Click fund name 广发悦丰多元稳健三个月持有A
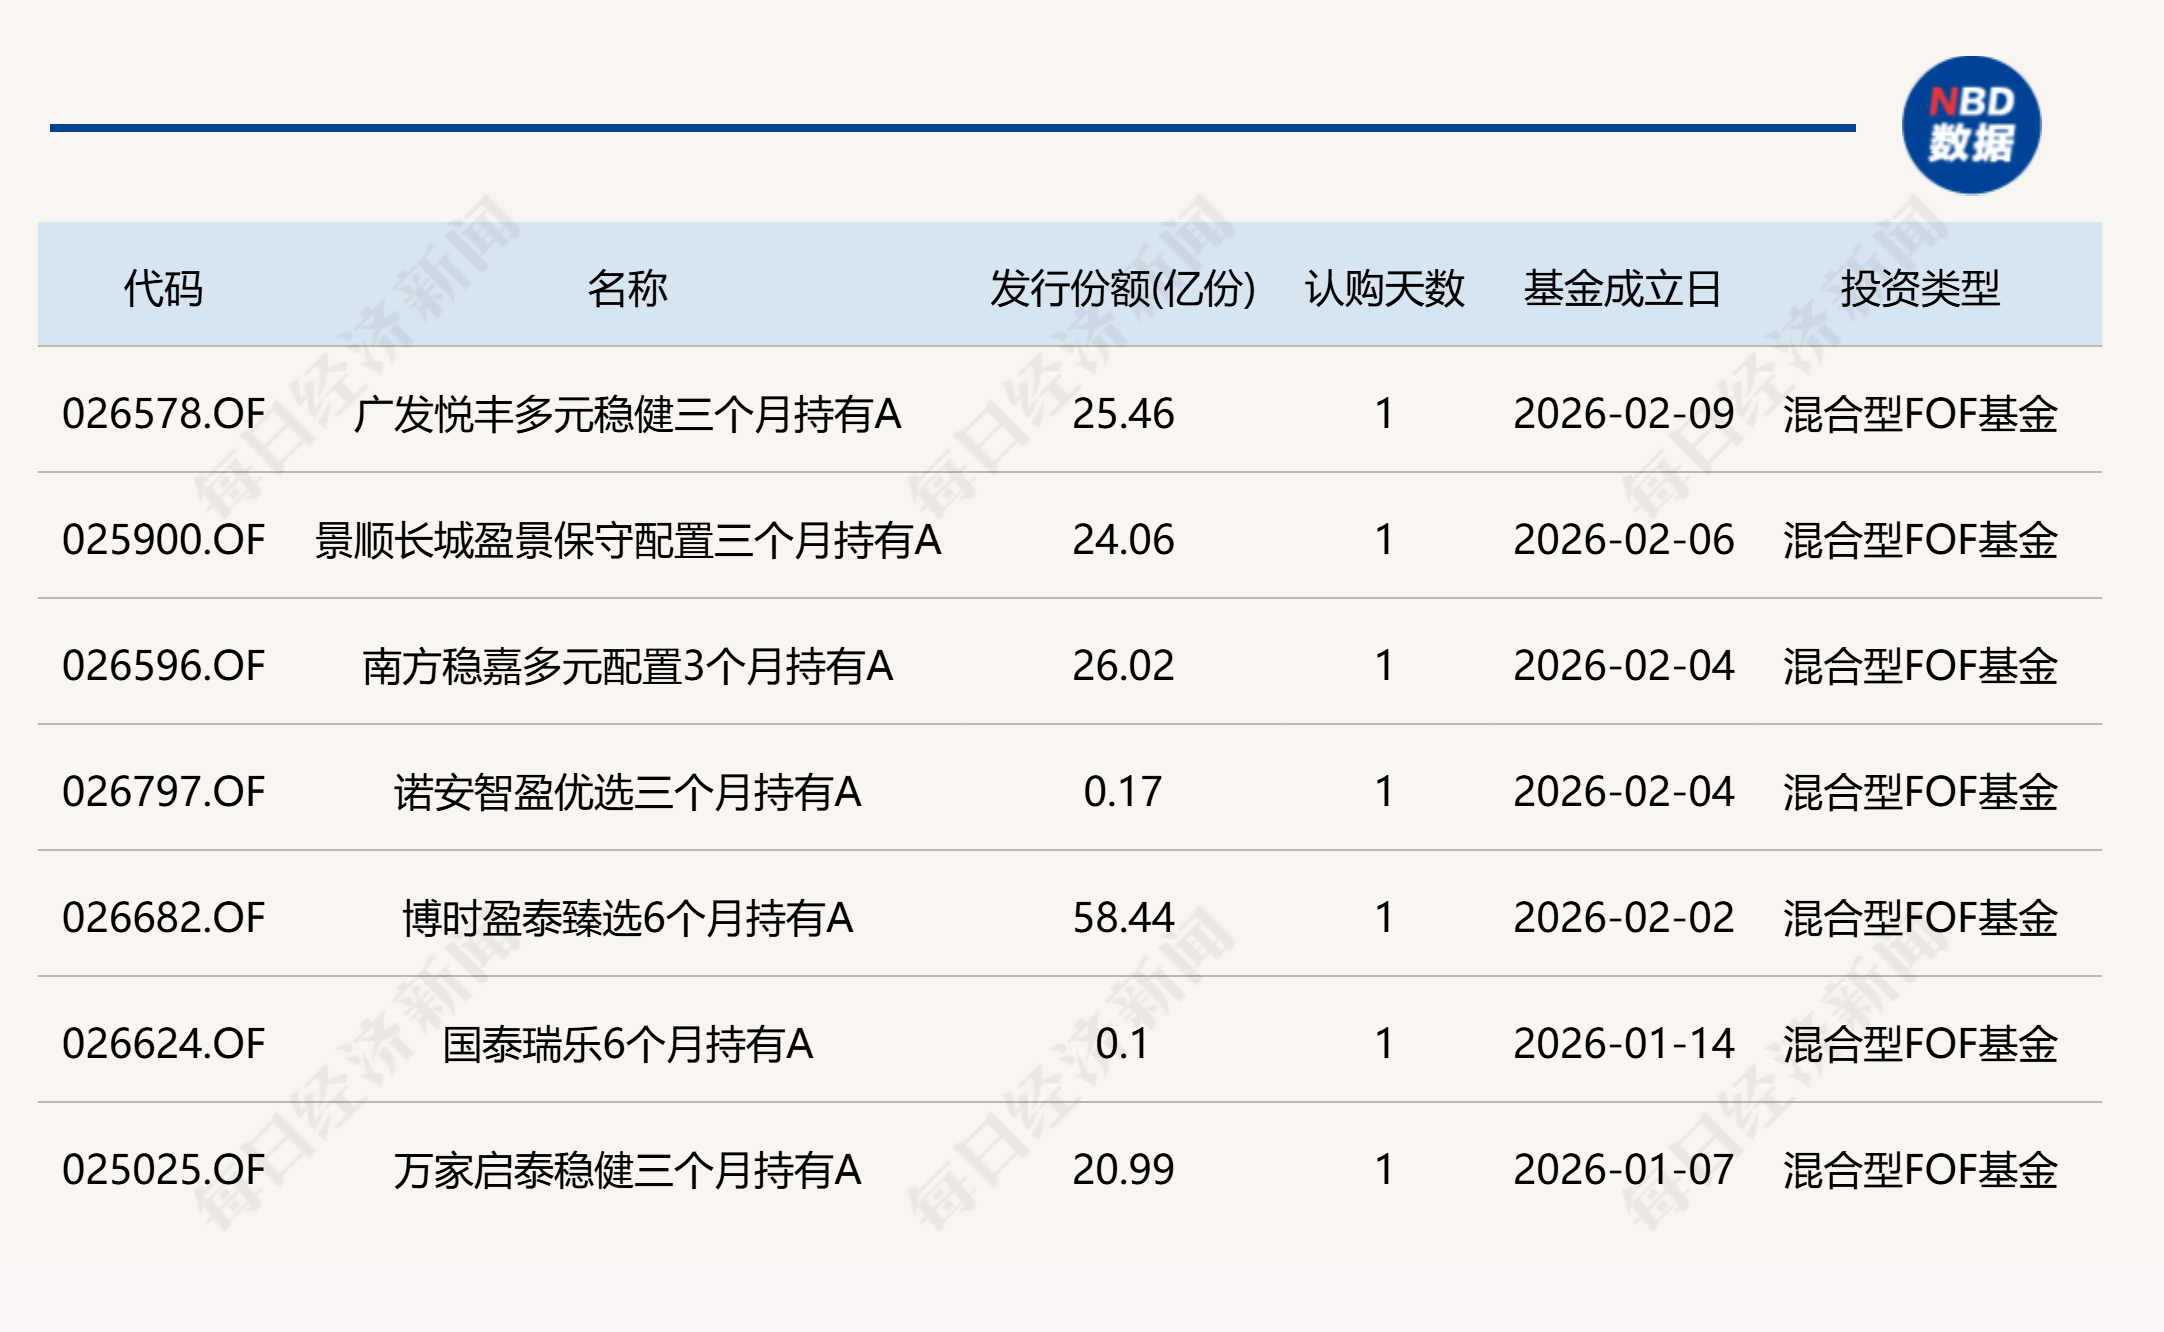 click(627, 414)
